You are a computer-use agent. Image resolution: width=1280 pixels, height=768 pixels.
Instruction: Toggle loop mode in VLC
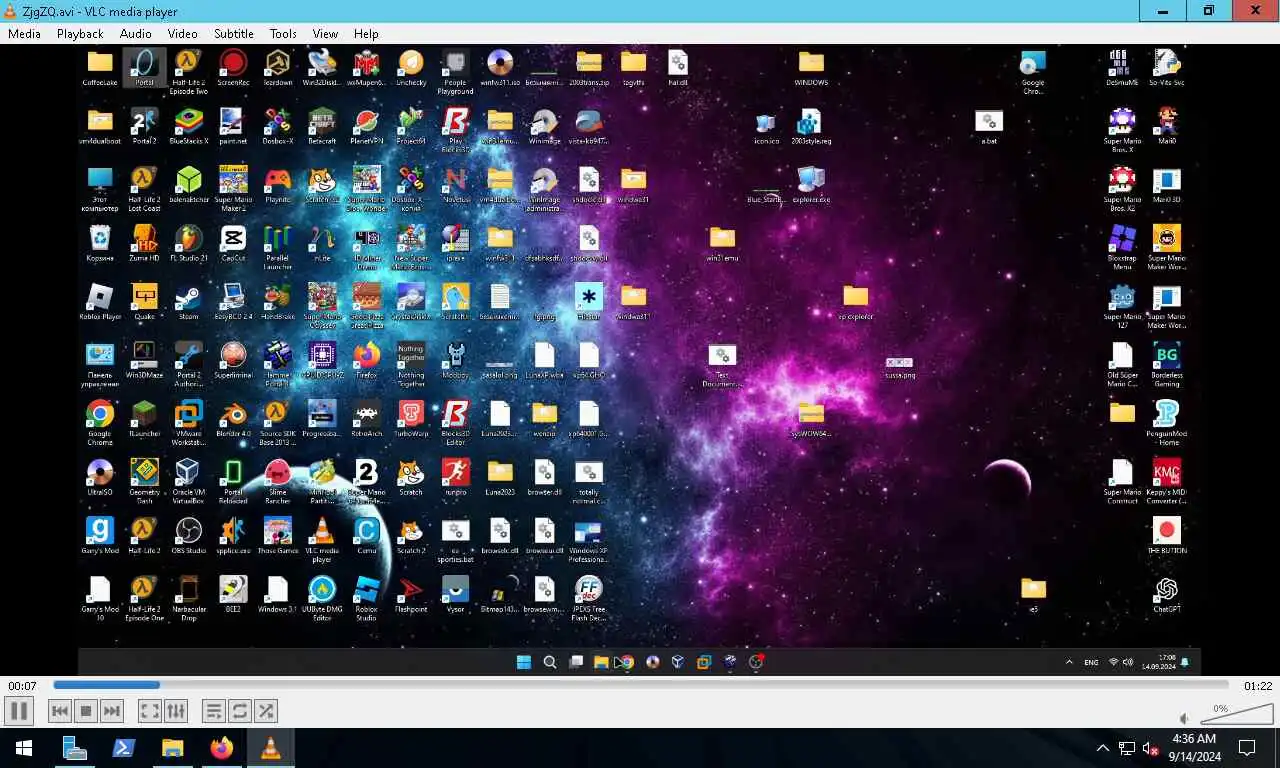[240, 711]
